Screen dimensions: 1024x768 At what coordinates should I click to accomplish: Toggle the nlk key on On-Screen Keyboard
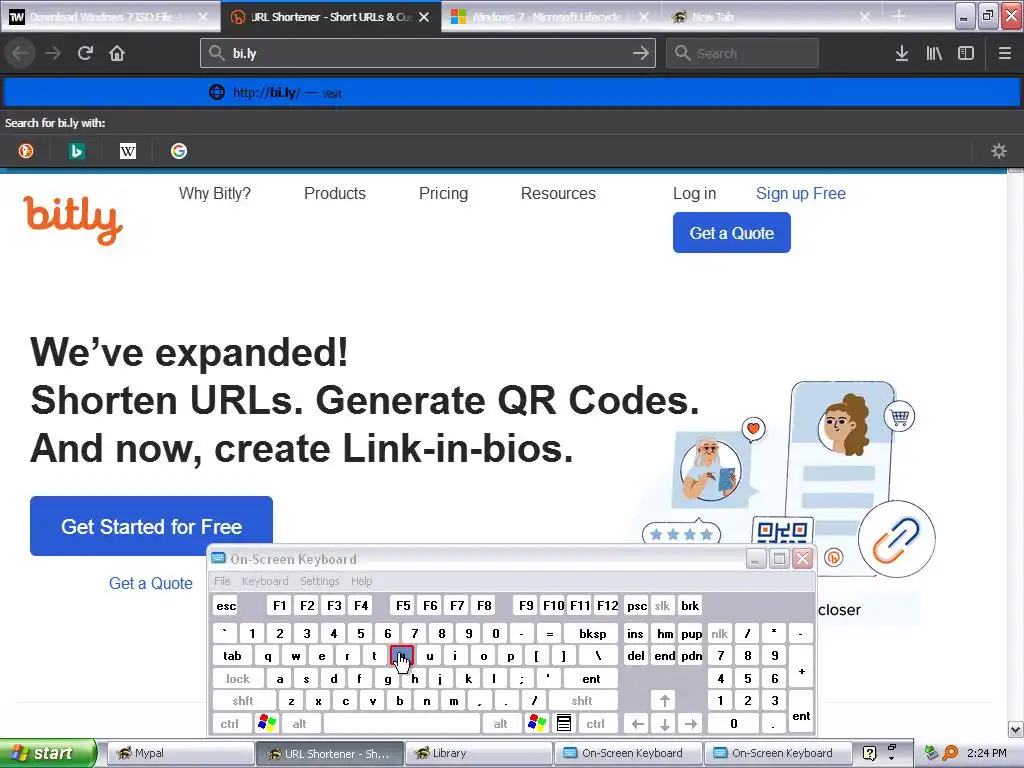[x=720, y=633]
